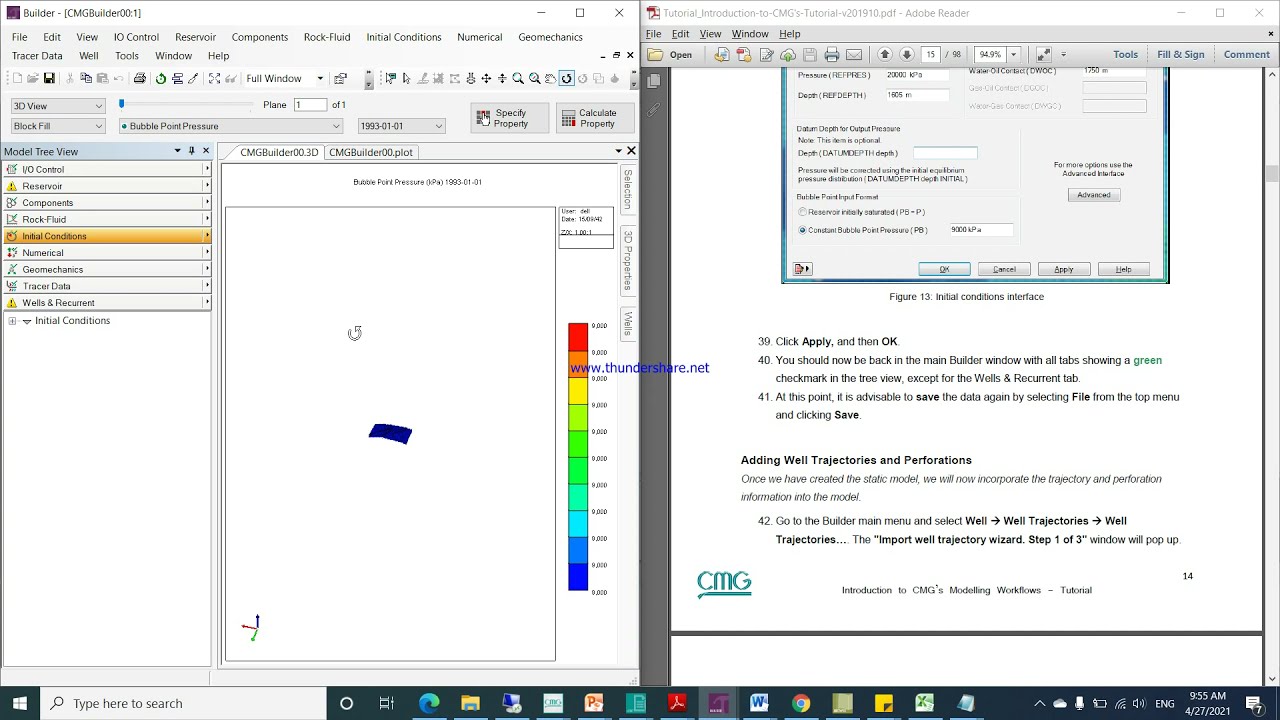This screenshot has width=1280, height=720.
Task: Click the dark blue swatch on the legend
Action: 578,577
